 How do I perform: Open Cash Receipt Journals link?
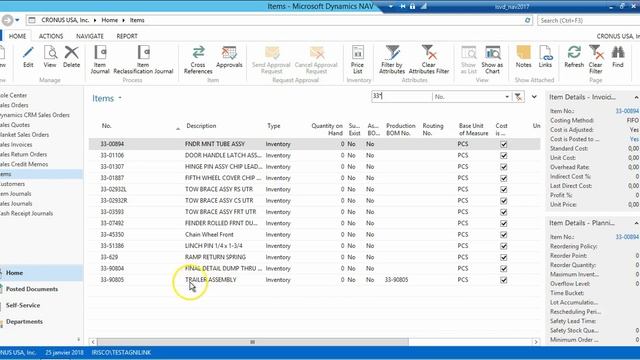(x=27, y=213)
